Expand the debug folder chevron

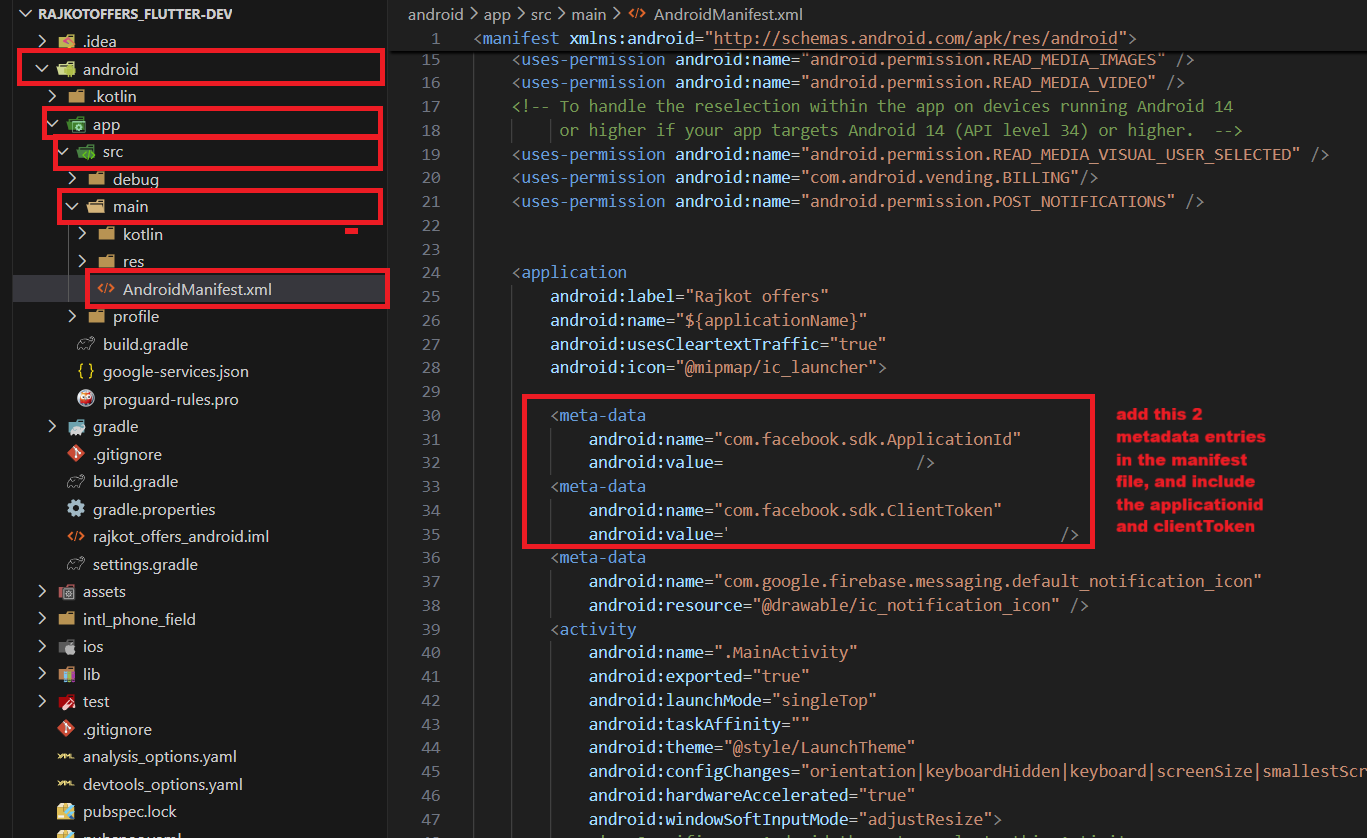72,179
